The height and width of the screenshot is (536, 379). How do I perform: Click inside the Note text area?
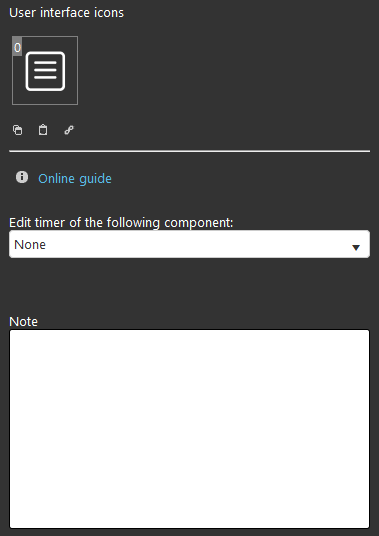point(189,429)
